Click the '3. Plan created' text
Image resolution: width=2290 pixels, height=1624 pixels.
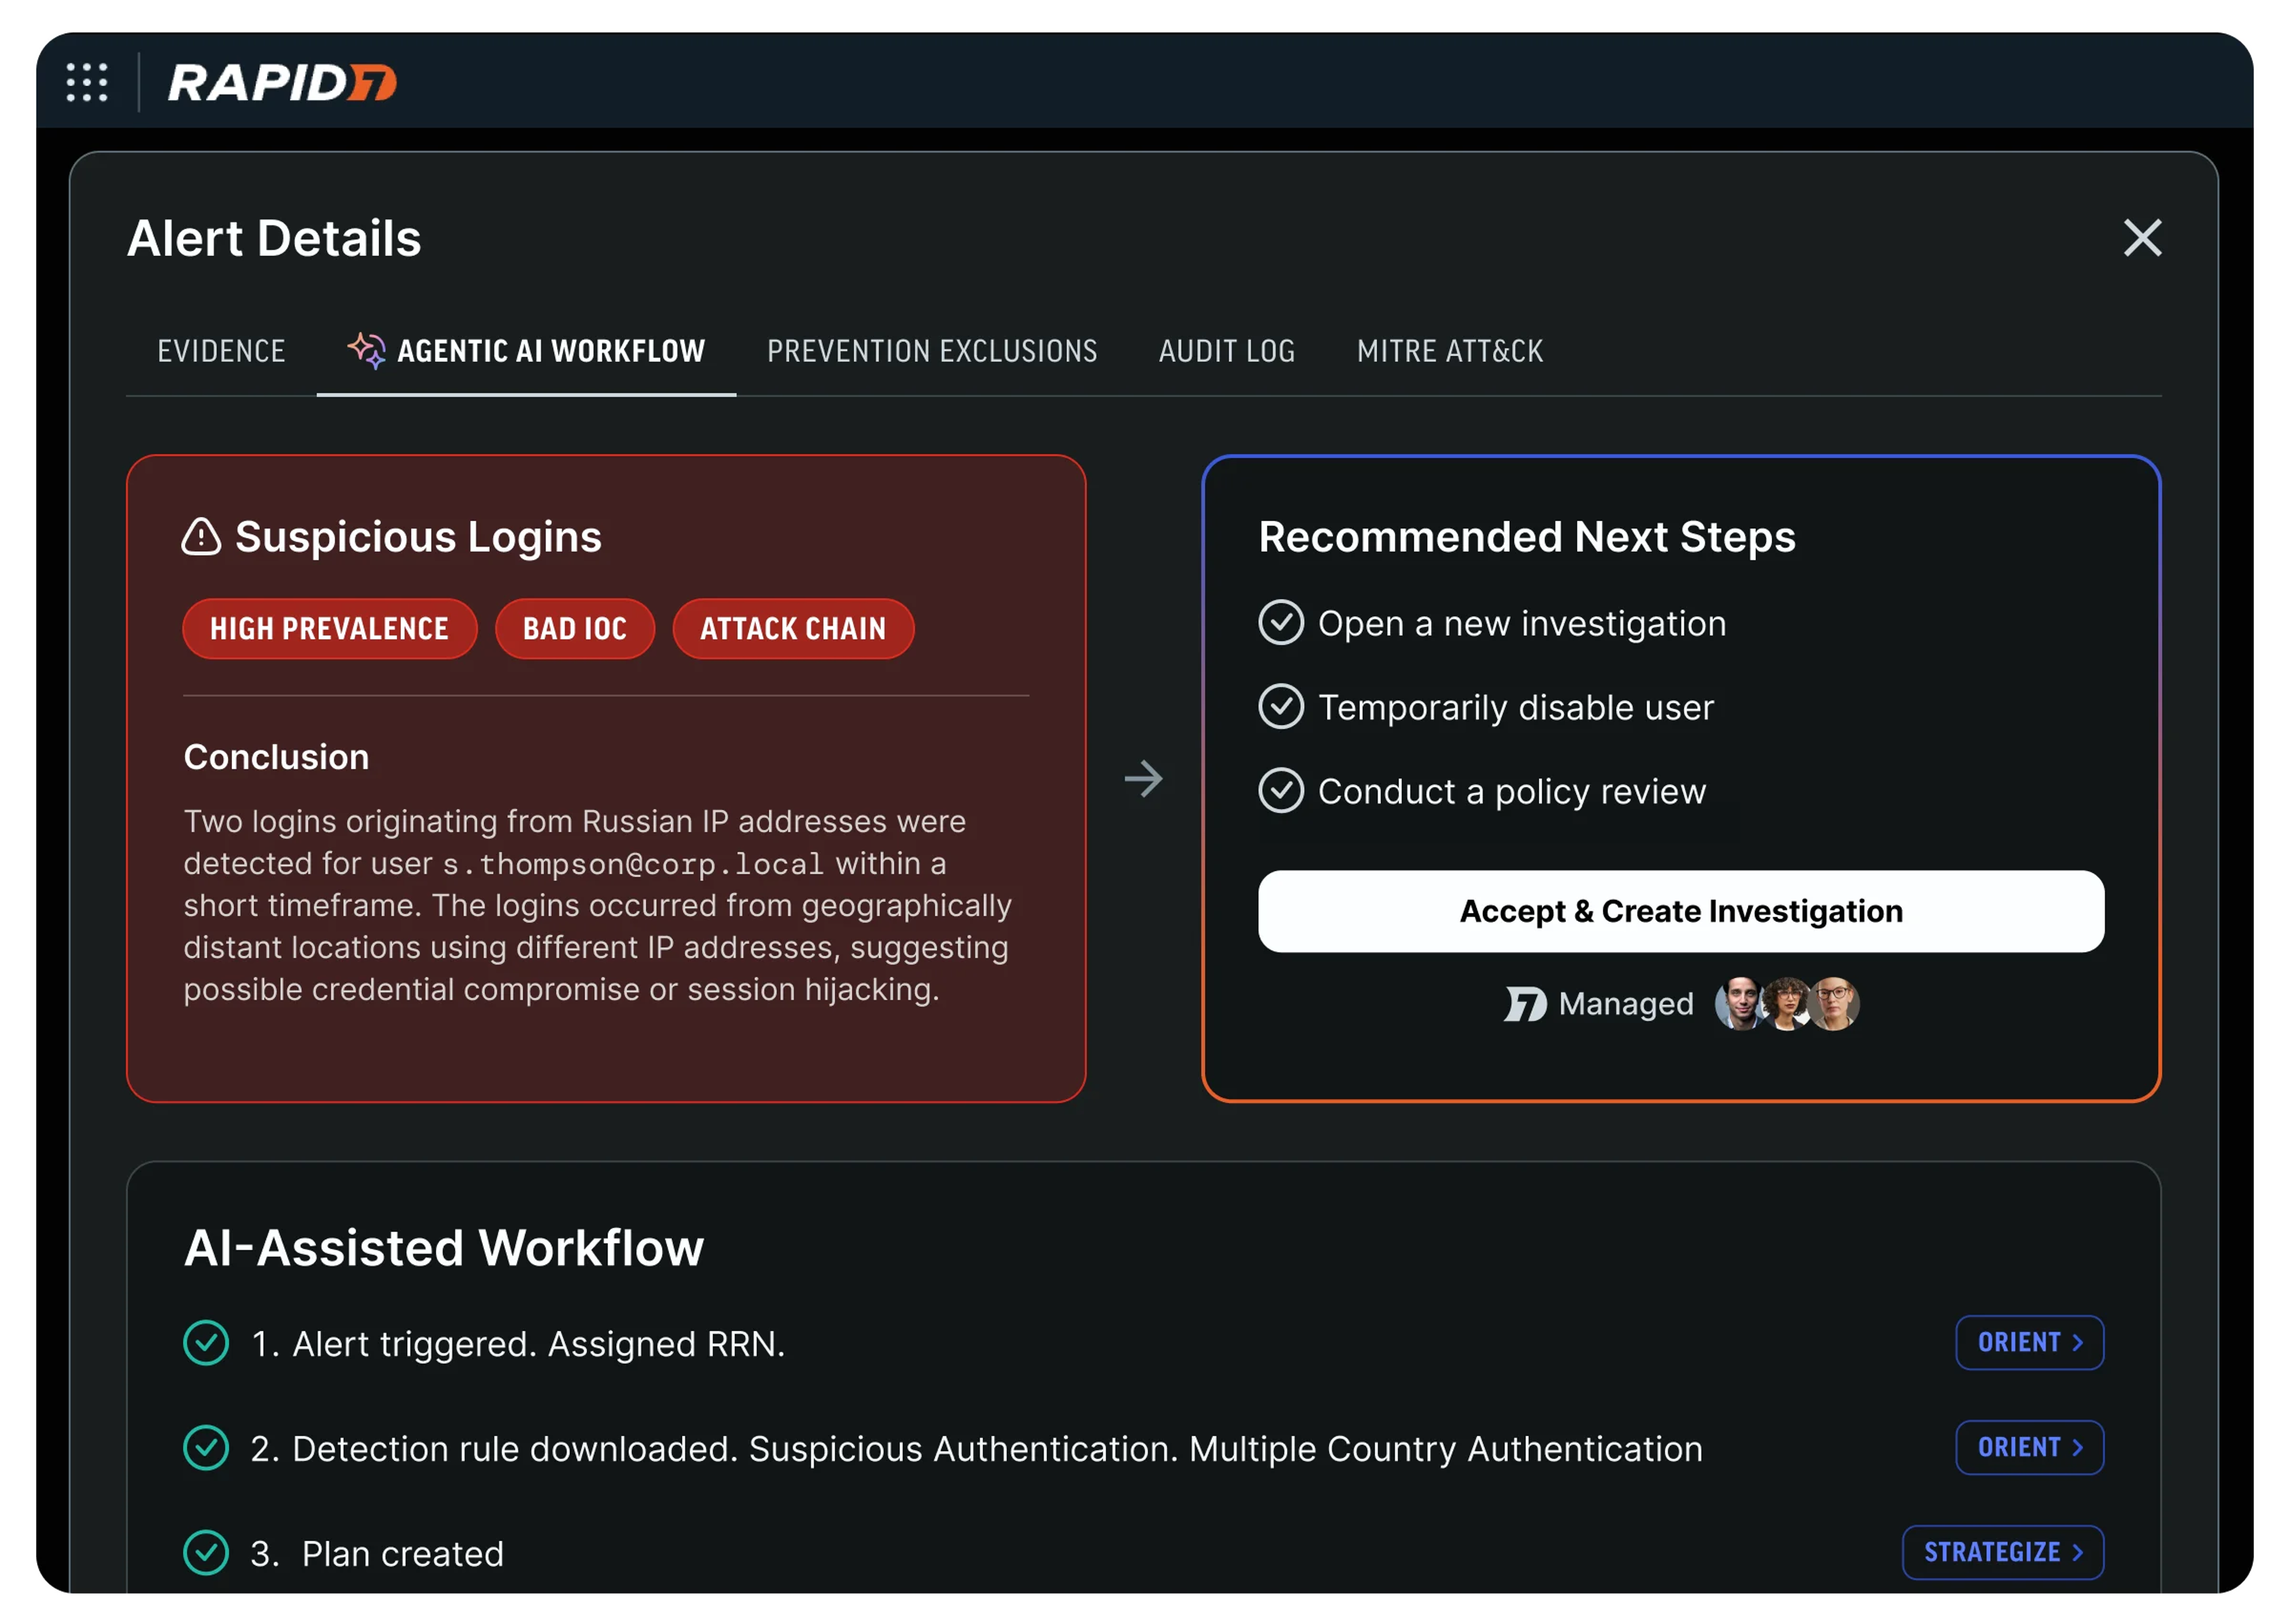[x=377, y=1554]
